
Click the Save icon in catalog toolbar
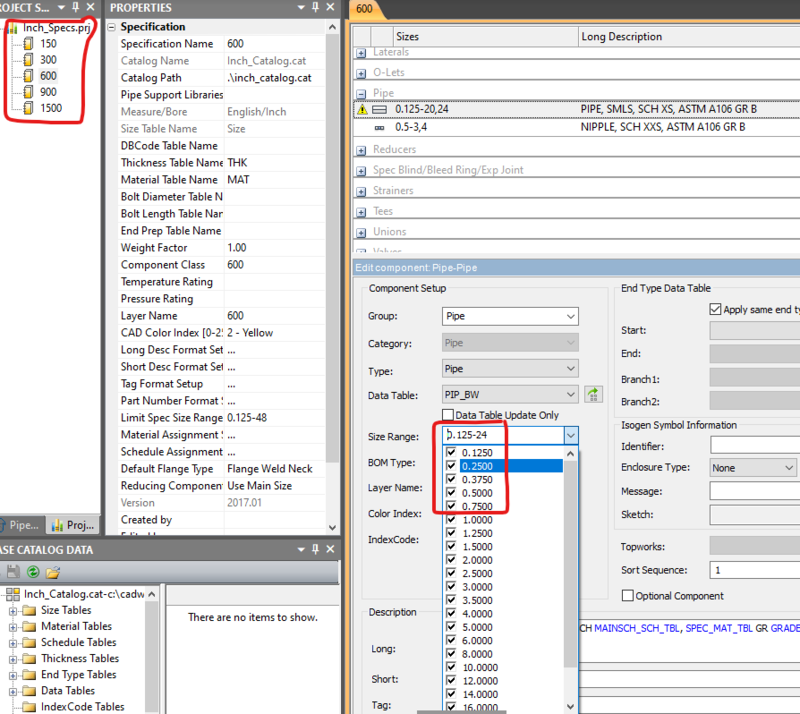[x=13, y=572]
